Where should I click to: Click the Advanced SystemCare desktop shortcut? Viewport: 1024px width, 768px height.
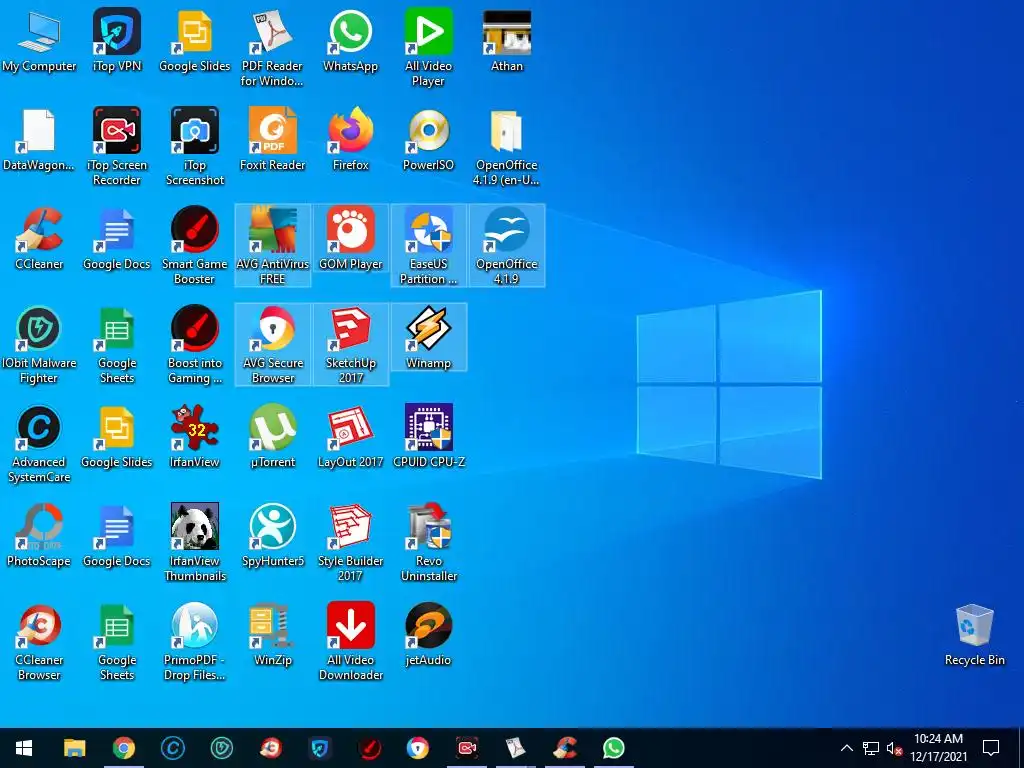click(x=39, y=445)
